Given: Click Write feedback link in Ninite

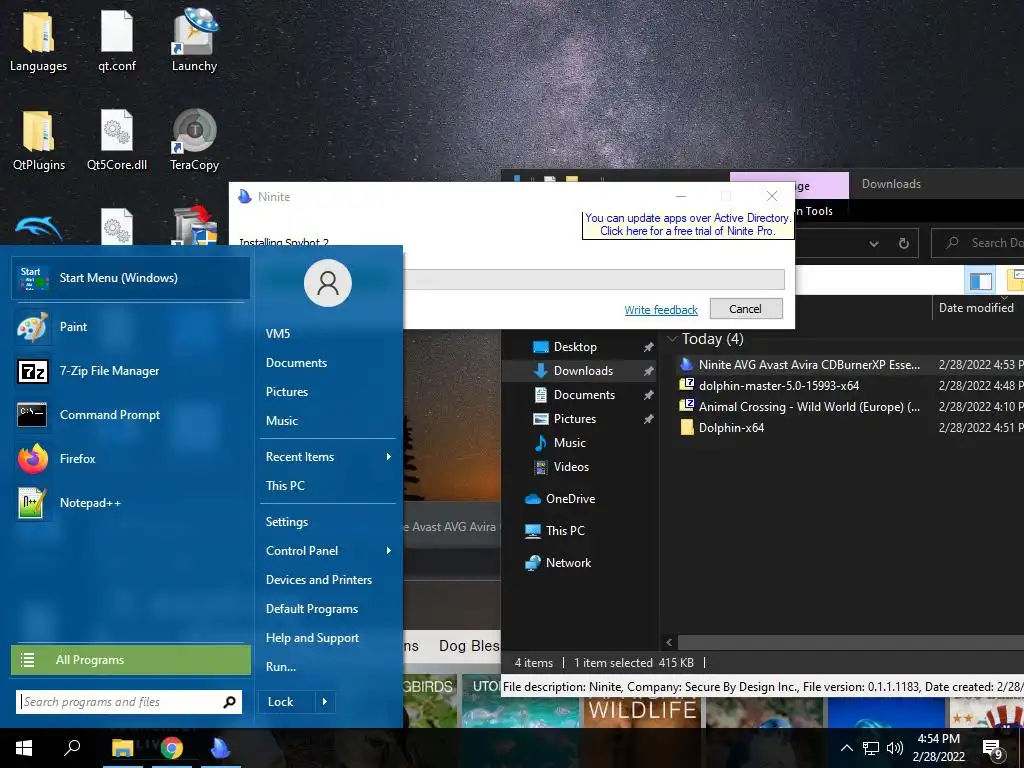Looking at the screenshot, I should 661,310.
